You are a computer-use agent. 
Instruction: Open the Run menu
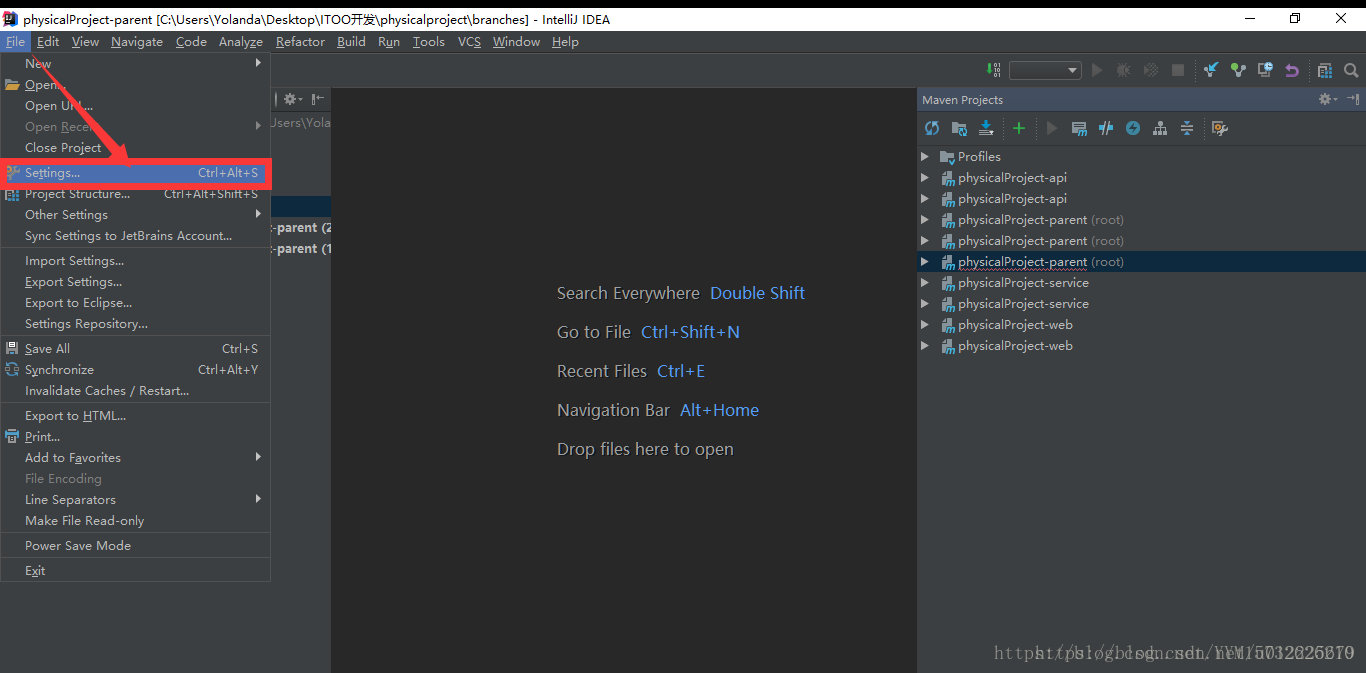point(389,41)
